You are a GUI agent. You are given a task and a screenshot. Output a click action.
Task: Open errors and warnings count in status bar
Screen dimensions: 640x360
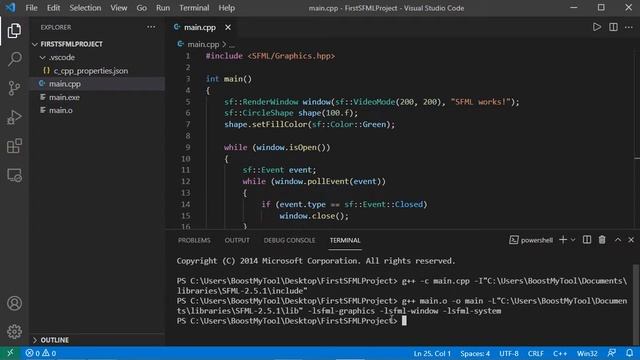tap(41, 353)
